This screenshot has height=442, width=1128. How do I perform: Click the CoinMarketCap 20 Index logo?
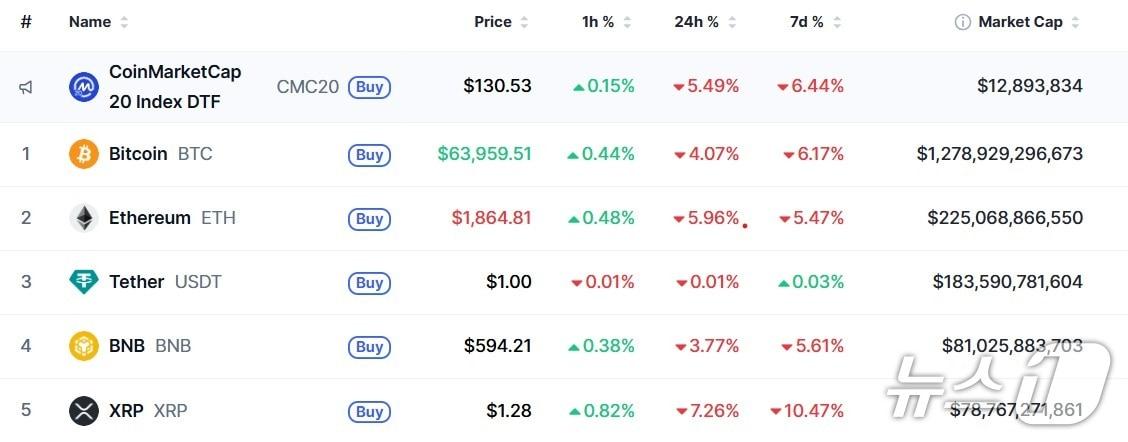(x=84, y=87)
